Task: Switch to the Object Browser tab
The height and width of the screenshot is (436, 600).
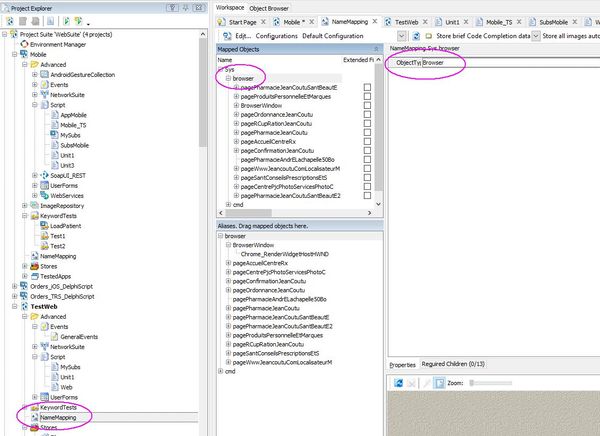Action: [270, 6]
